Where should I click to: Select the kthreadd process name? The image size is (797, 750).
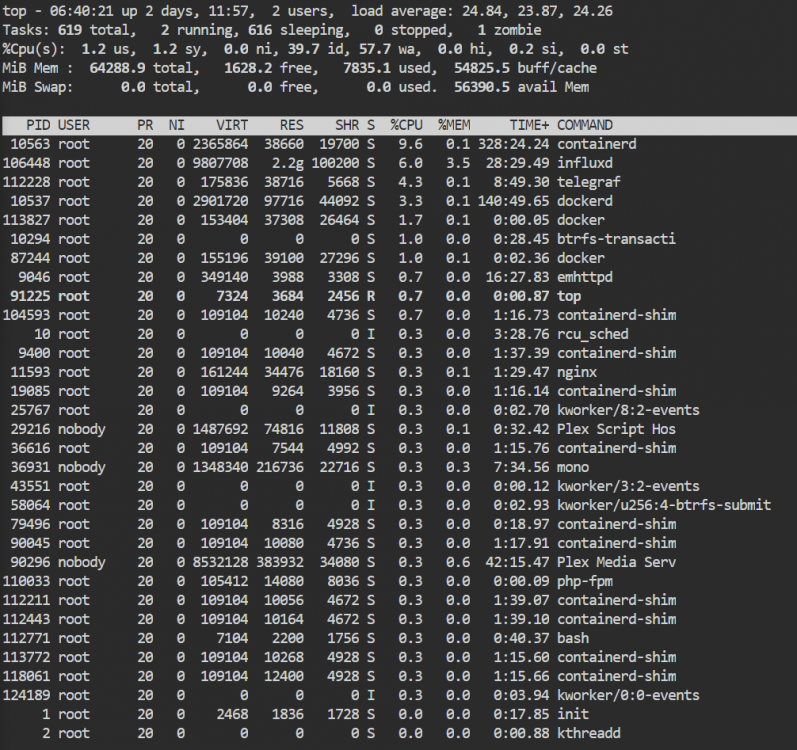tap(589, 733)
